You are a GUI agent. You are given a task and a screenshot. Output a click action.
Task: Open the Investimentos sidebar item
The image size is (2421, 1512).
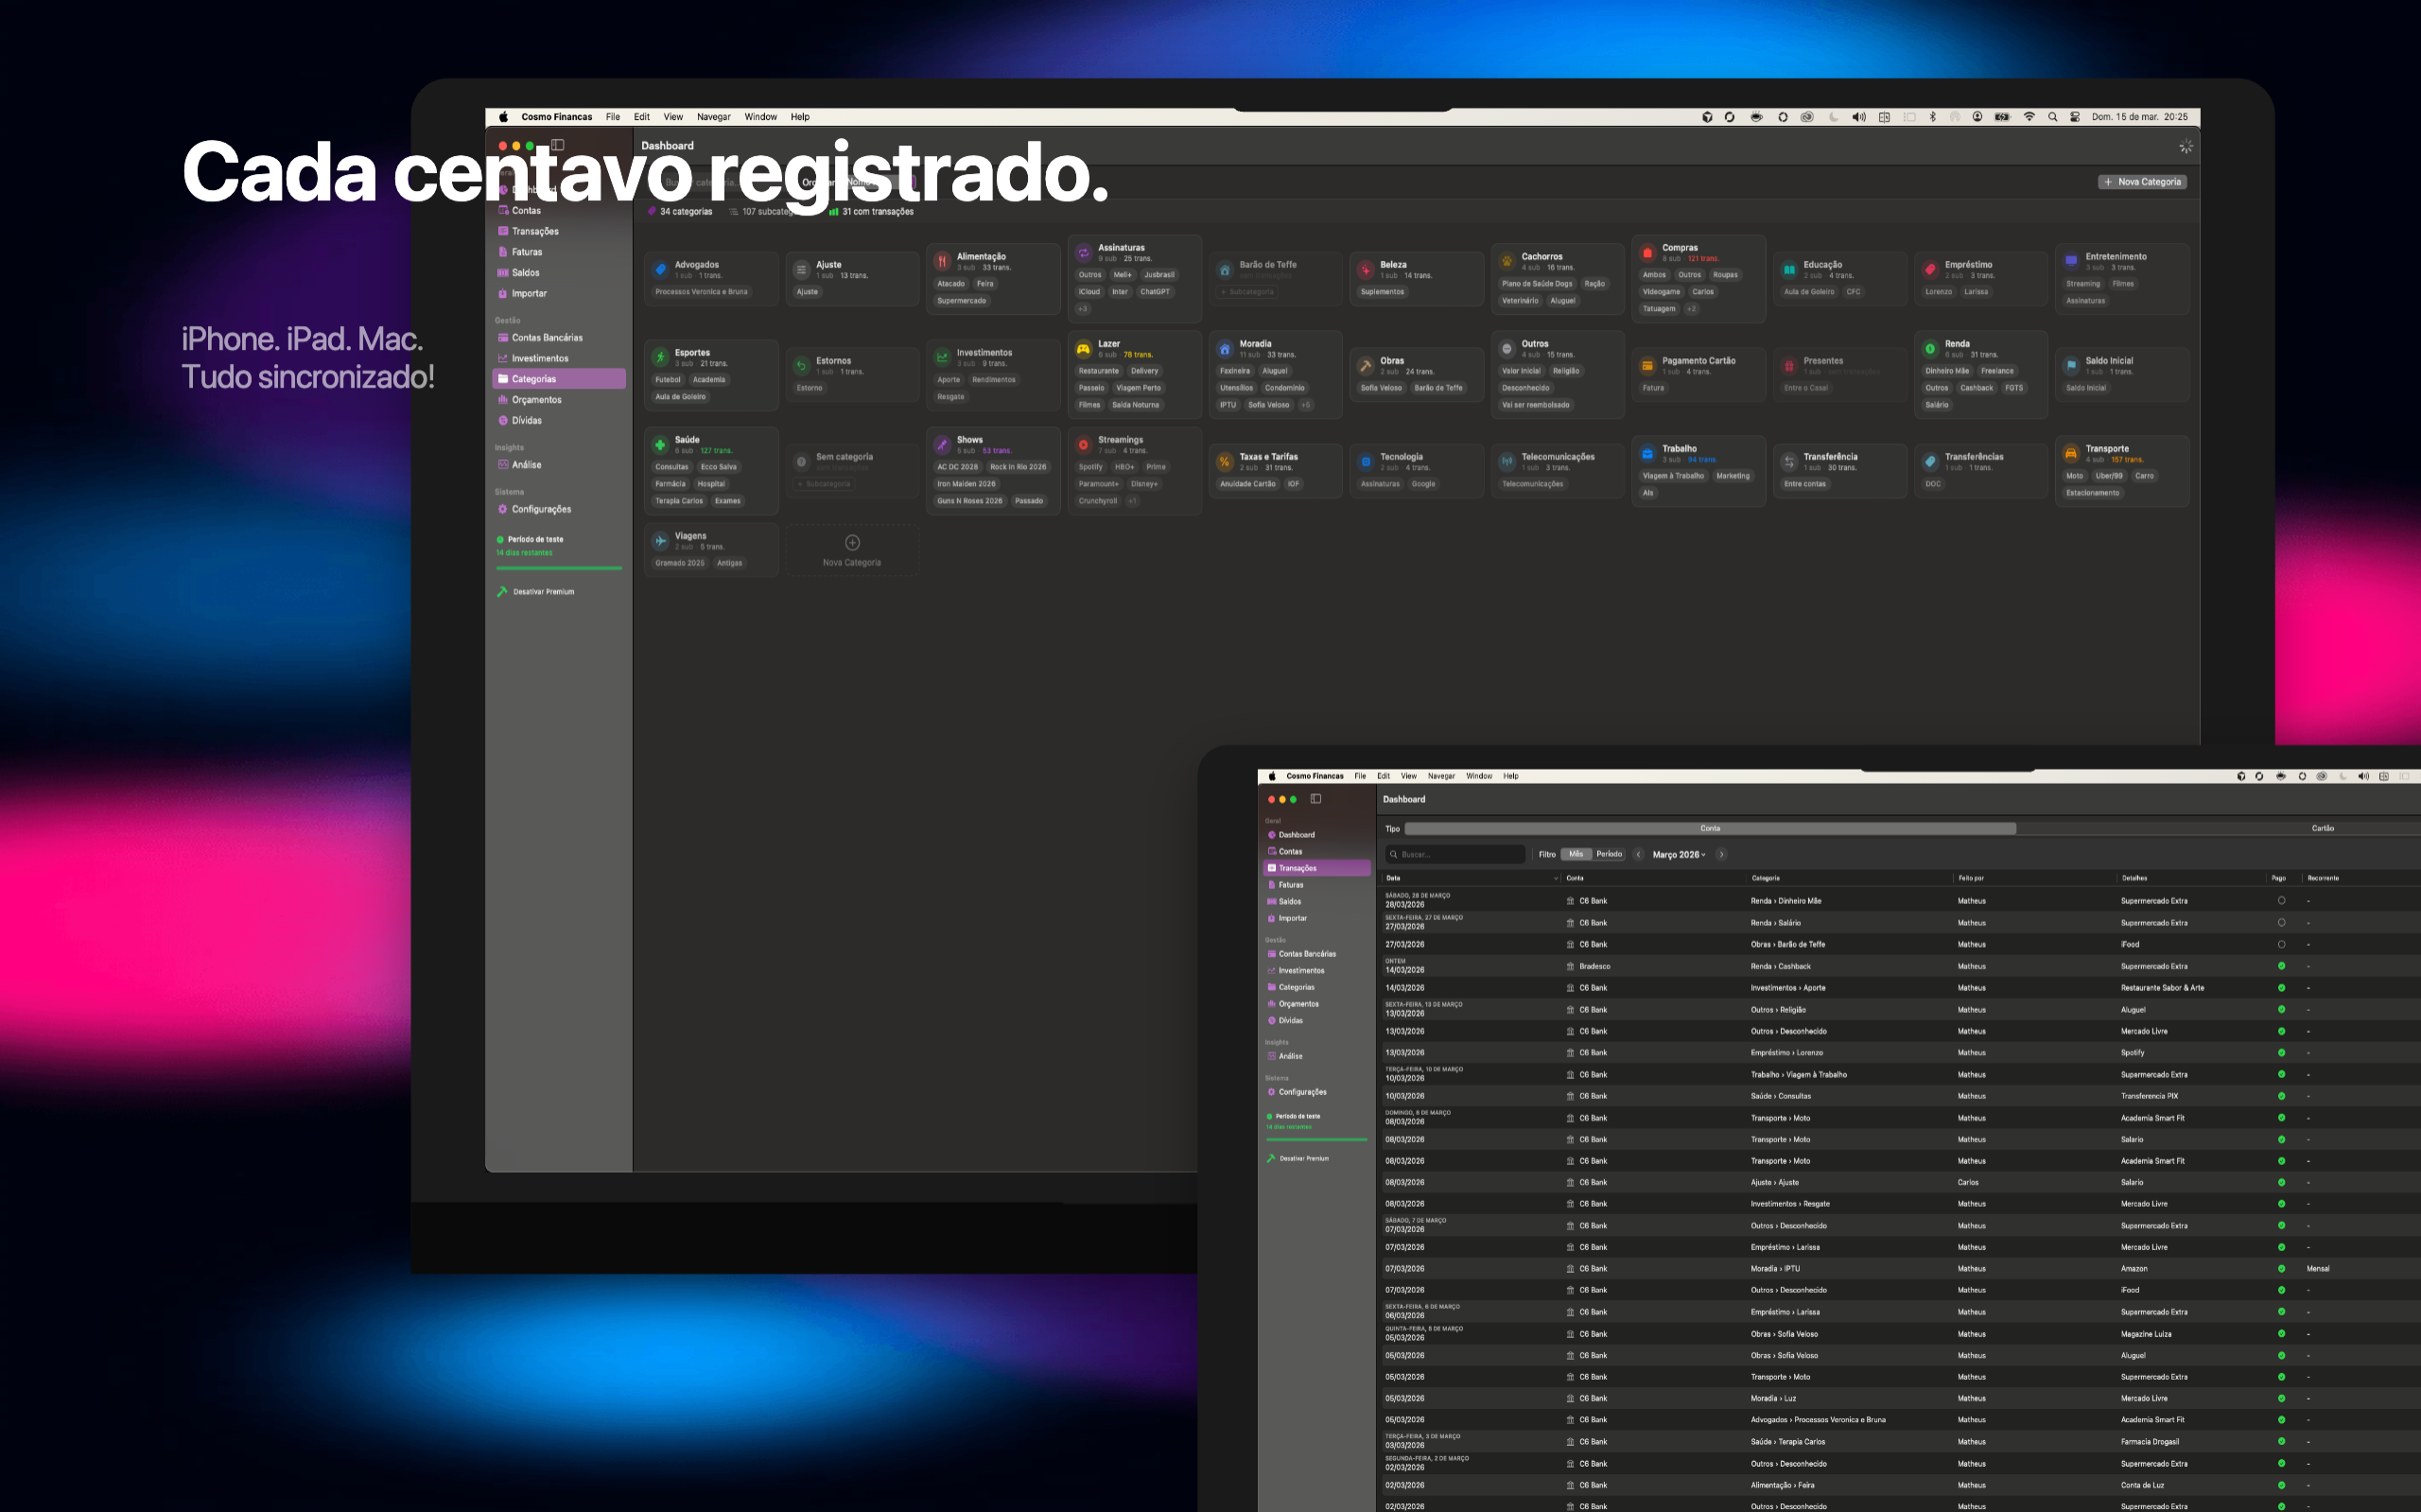point(540,357)
